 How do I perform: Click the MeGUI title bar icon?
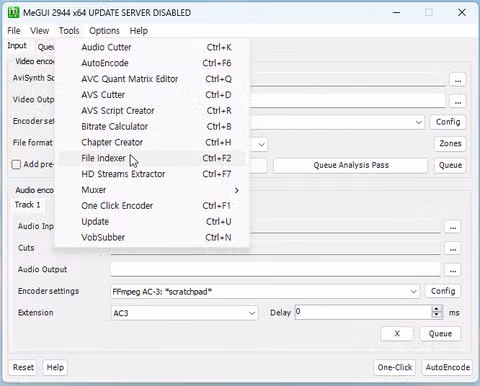click(x=14, y=13)
